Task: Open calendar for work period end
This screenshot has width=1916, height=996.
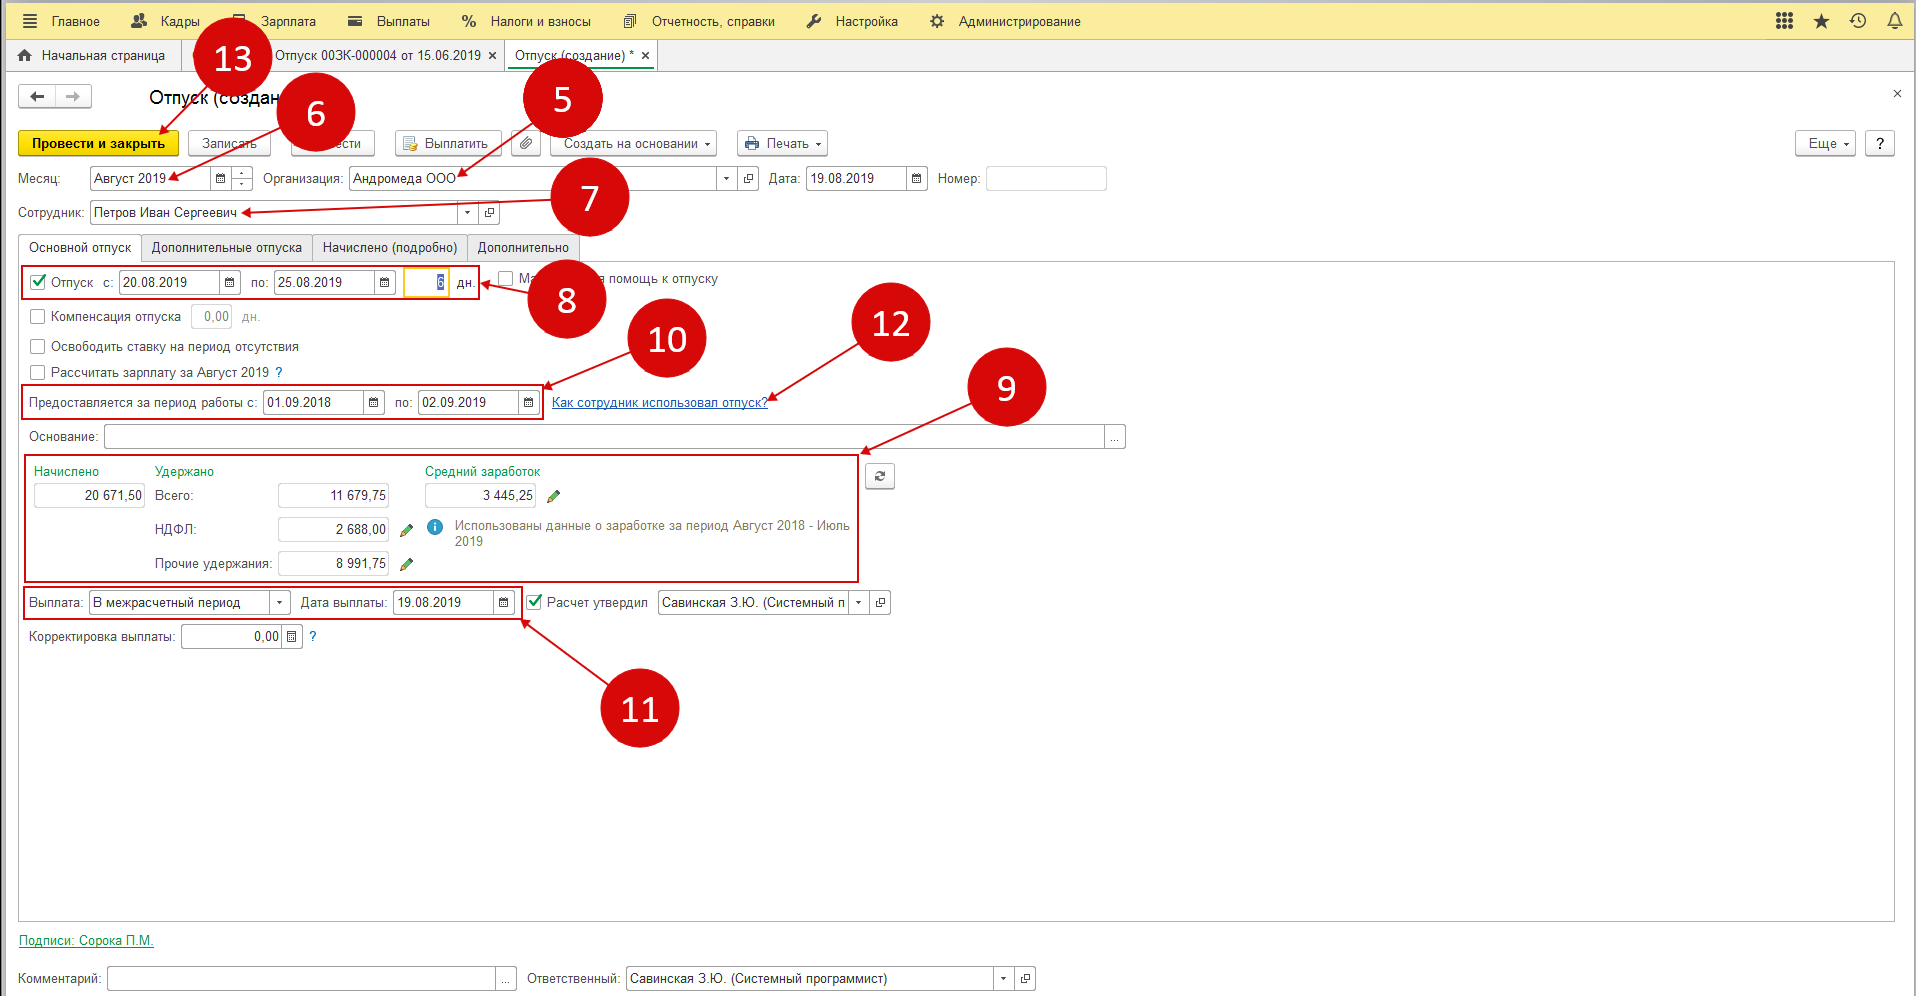Action: 528,403
